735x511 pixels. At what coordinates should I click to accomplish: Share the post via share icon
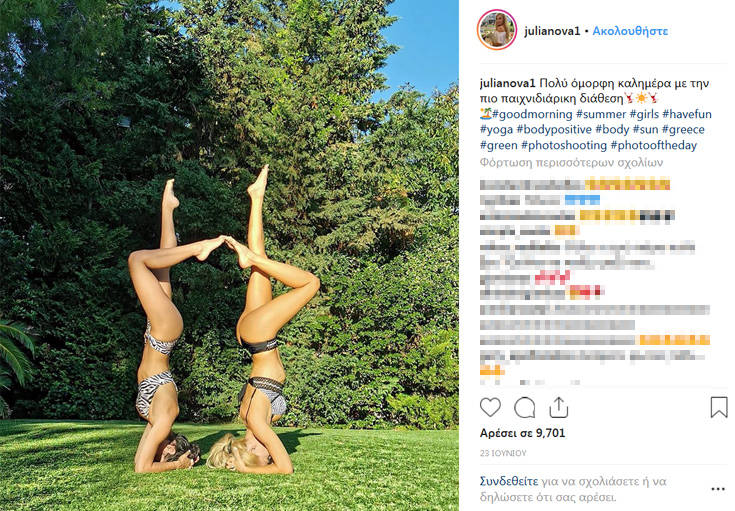tap(558, 407)
